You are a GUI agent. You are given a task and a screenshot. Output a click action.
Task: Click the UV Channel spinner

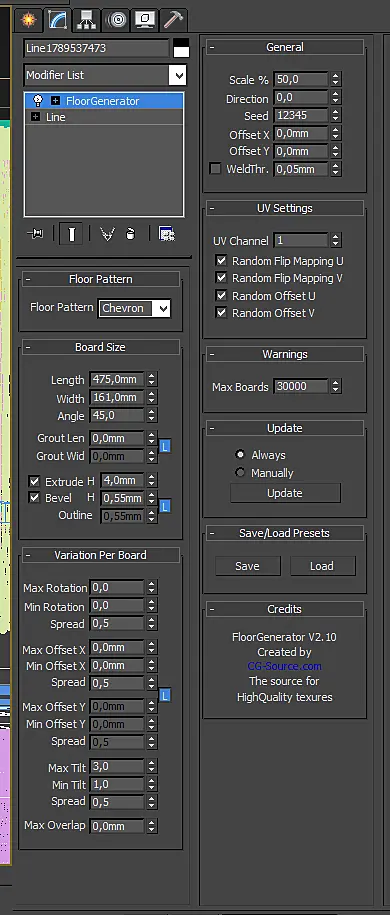pos(335,240)
